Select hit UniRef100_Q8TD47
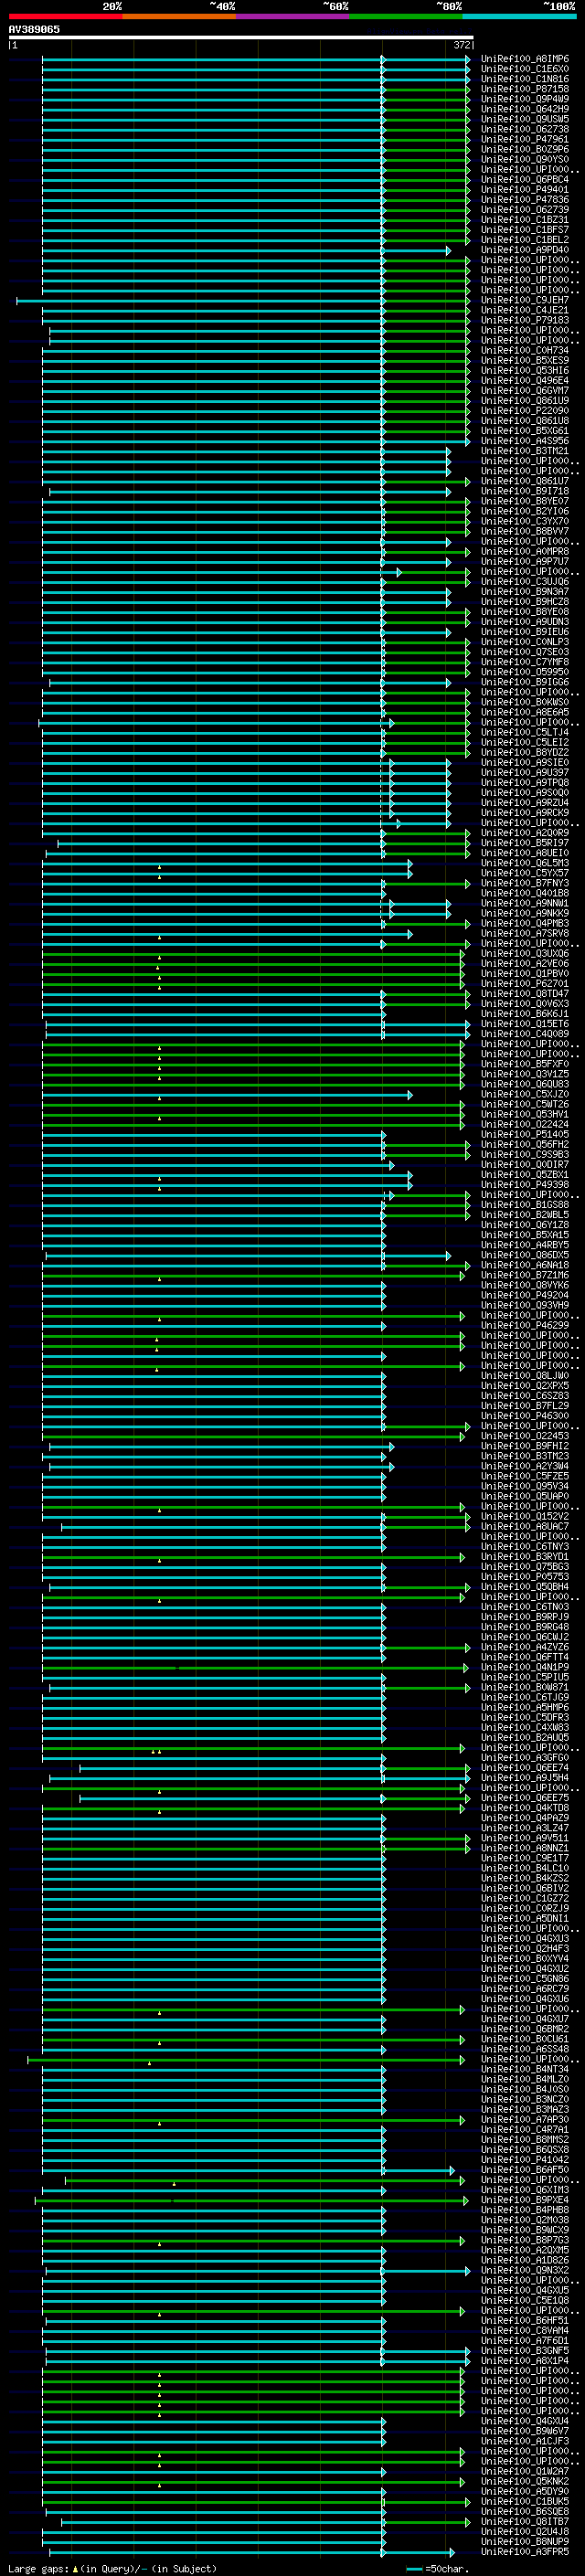Screen dimensions: 585x2576 coord(524,994)
